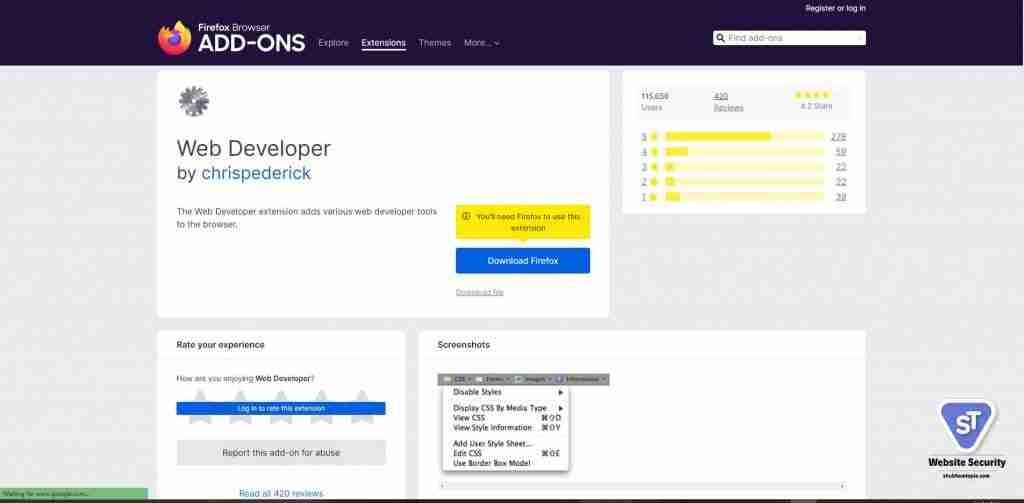
Task: Click the Download file link
Action: coord(479,292)
